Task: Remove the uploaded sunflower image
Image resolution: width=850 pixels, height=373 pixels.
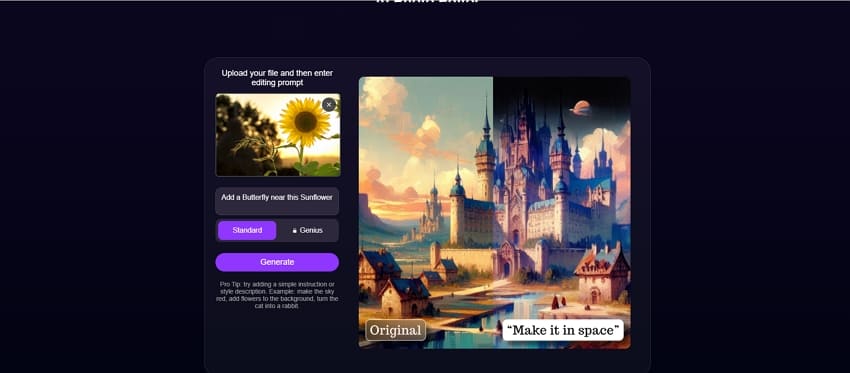Action: coord(329,105)
